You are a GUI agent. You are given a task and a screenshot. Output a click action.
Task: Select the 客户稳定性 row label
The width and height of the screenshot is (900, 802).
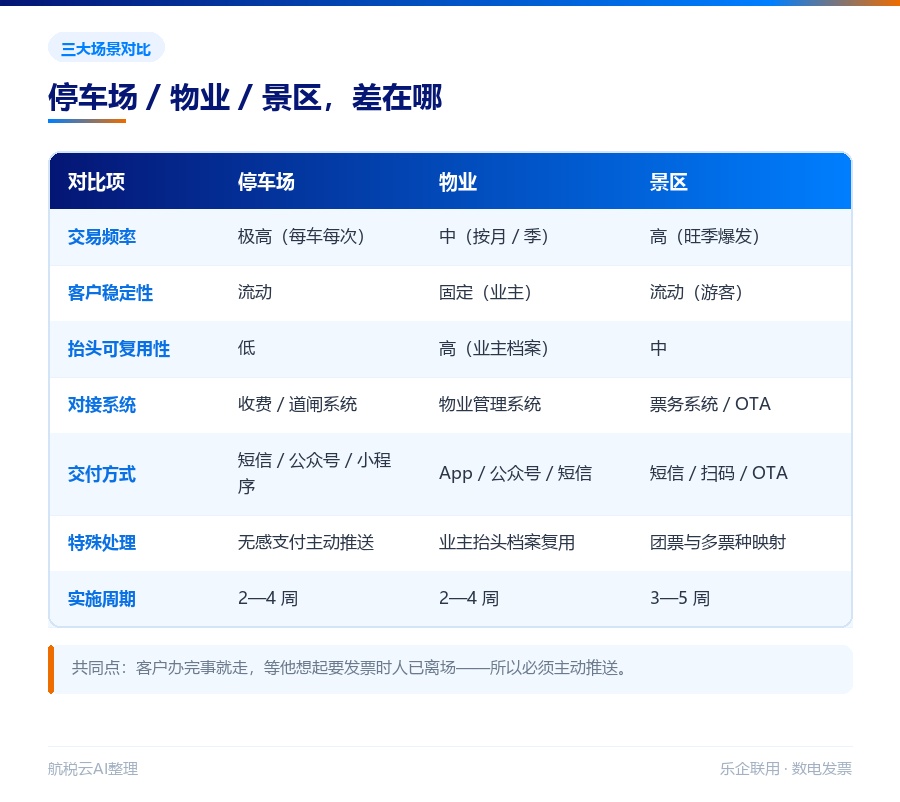[110, 293]
